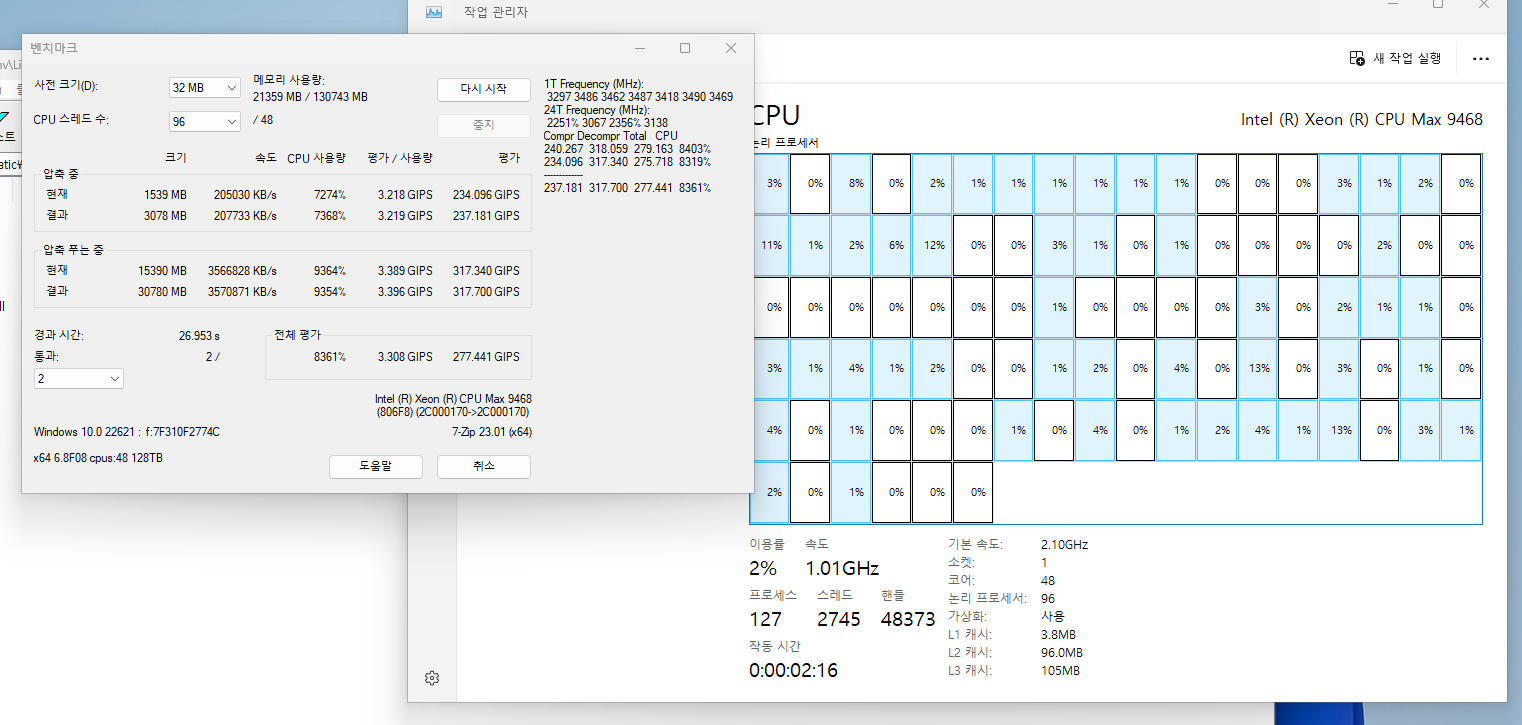This screenshot has height=725, width=1522.
Task: Open Task Manager settings gear icon
Action: 432,678
